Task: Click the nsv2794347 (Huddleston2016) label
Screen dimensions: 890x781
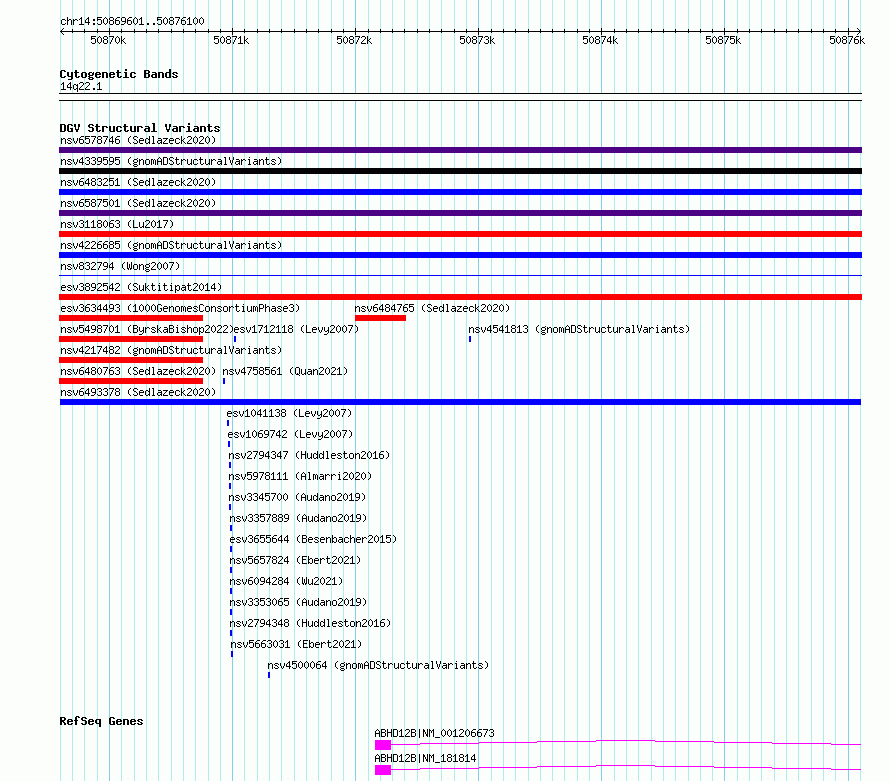Action: [x=309, y=455]
